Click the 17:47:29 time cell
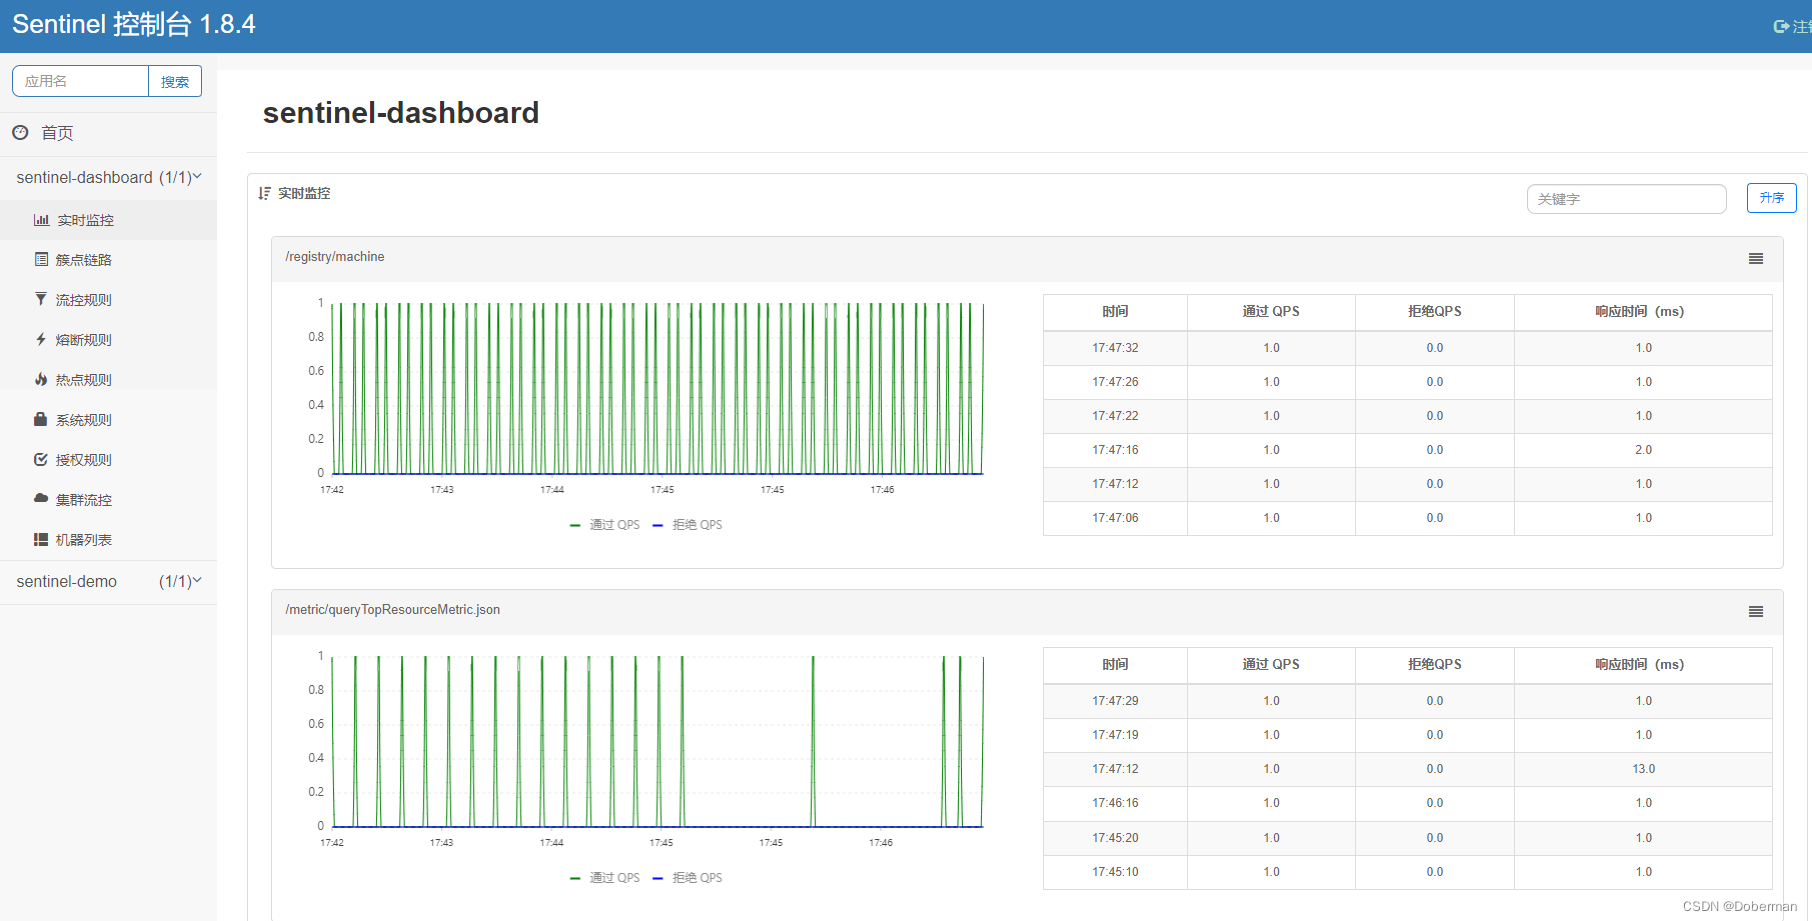This screenshot has height=921, width=1812. click(1115, 701)
